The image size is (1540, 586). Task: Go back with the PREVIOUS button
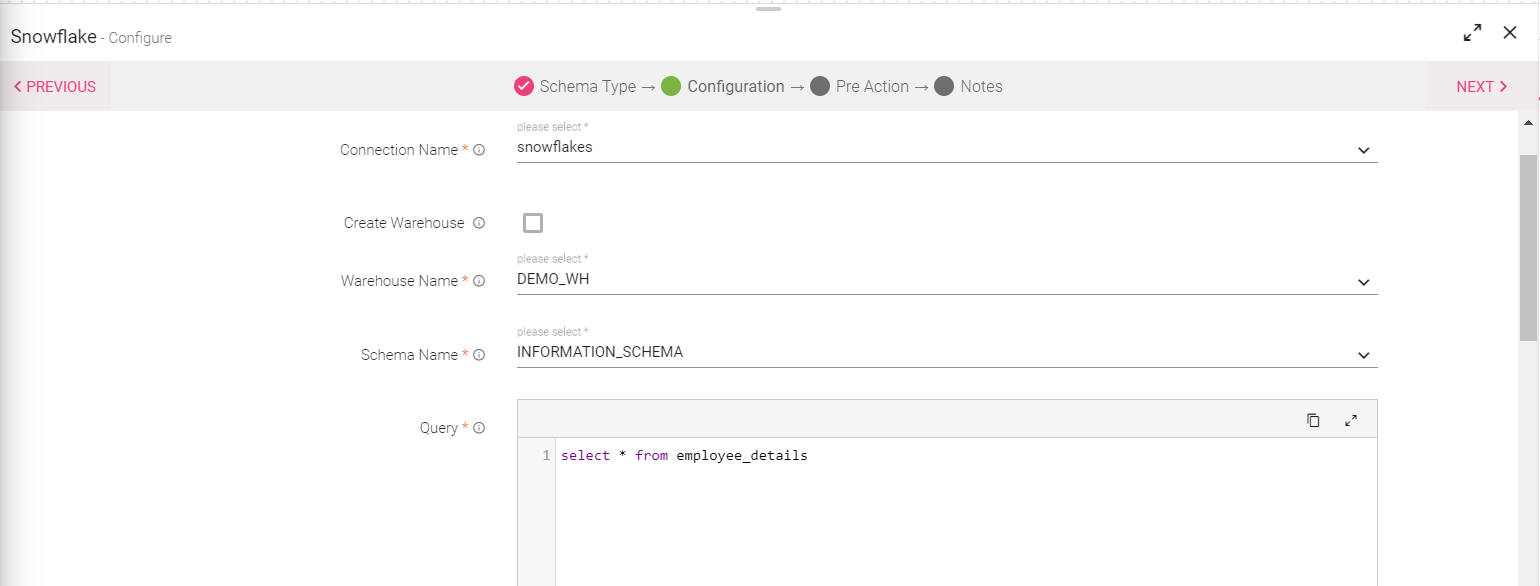(x=55, y=87)
